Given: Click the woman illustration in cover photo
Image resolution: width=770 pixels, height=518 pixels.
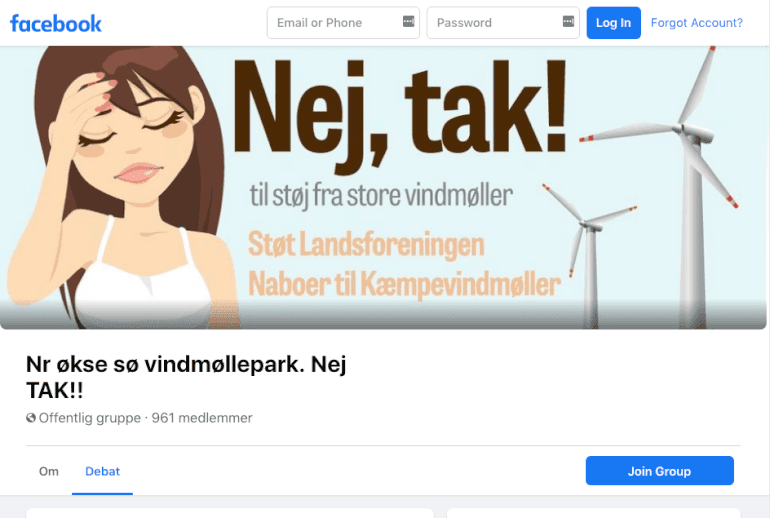Looking at the screenshot, I should tap(118, 187).
